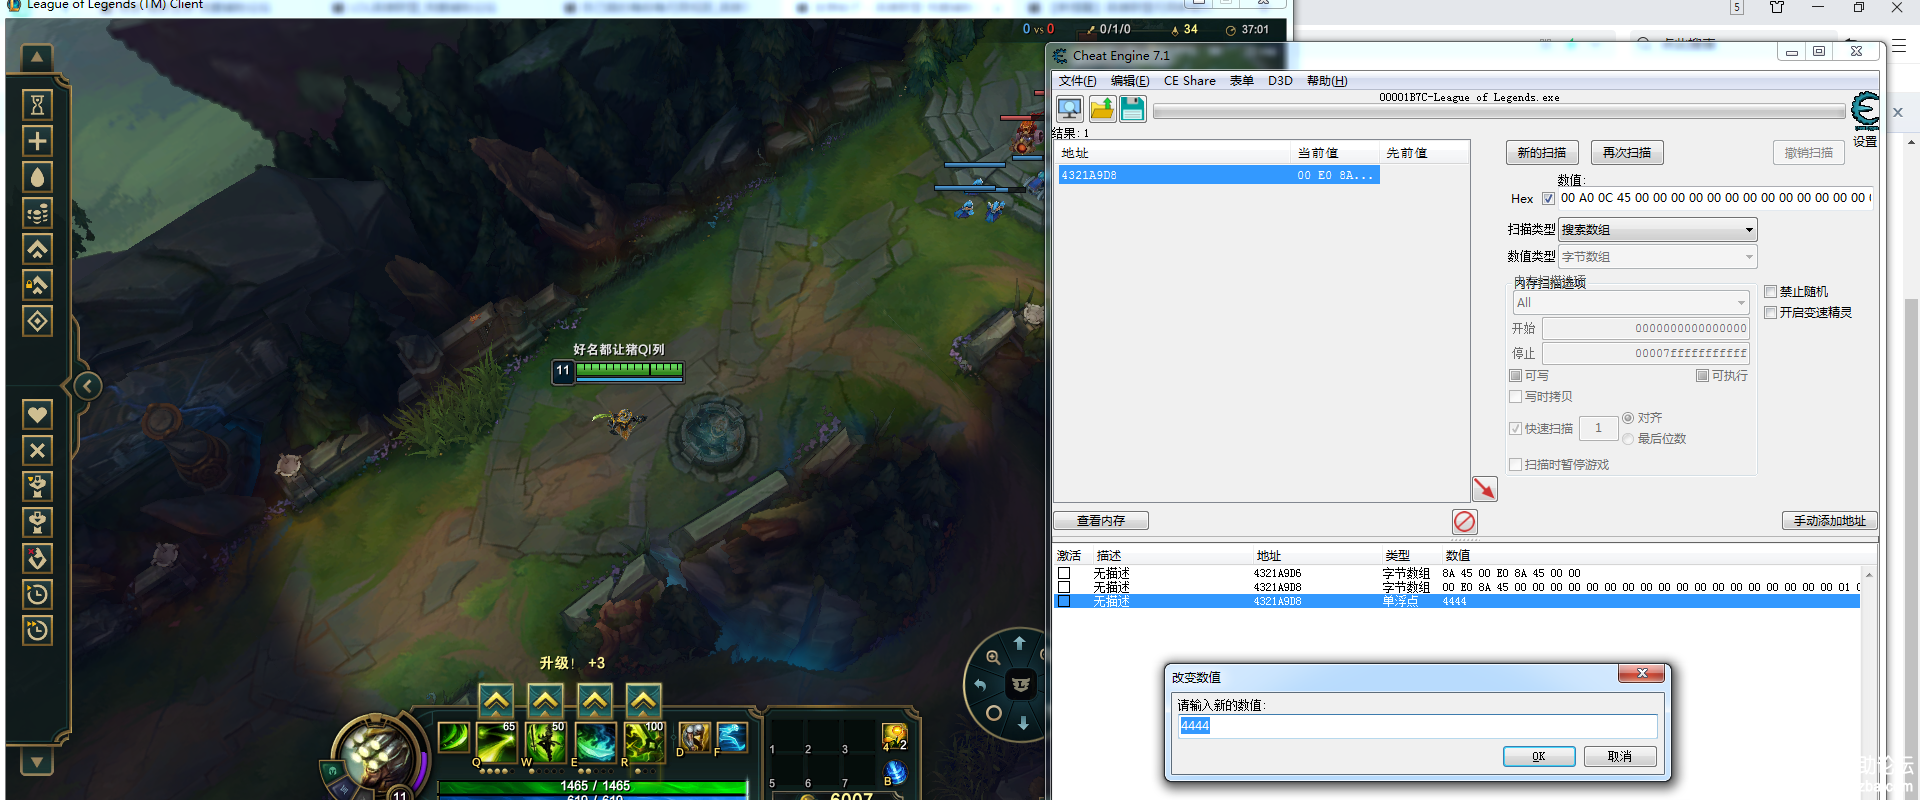
Task: Click the water drop icon in game sidebar
Action: coord(37,177)
